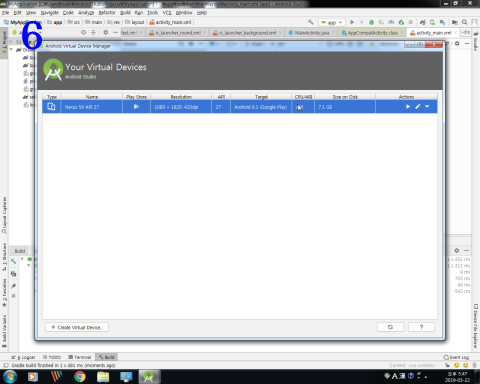Sort devices by the Name column header

(x=92, y=97)
